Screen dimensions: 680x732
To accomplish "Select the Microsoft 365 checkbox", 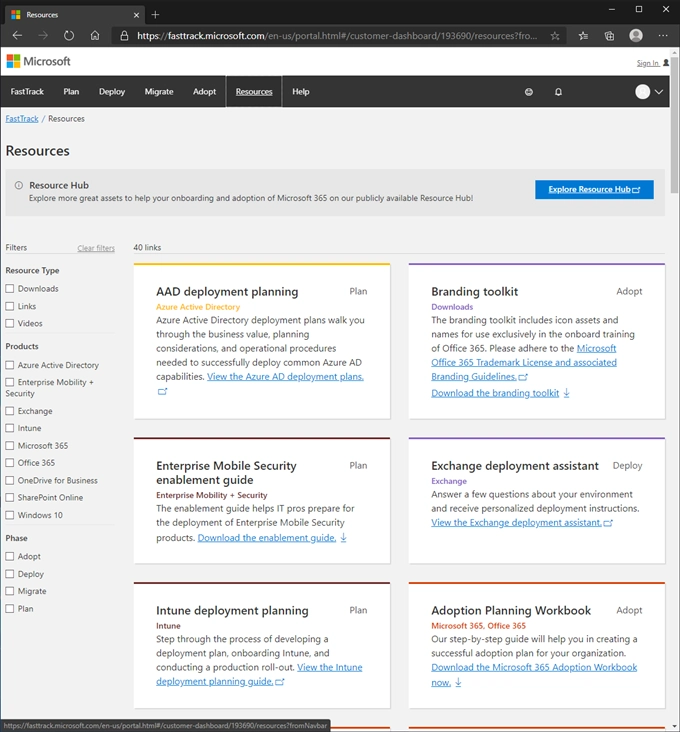I will (10, 445).
